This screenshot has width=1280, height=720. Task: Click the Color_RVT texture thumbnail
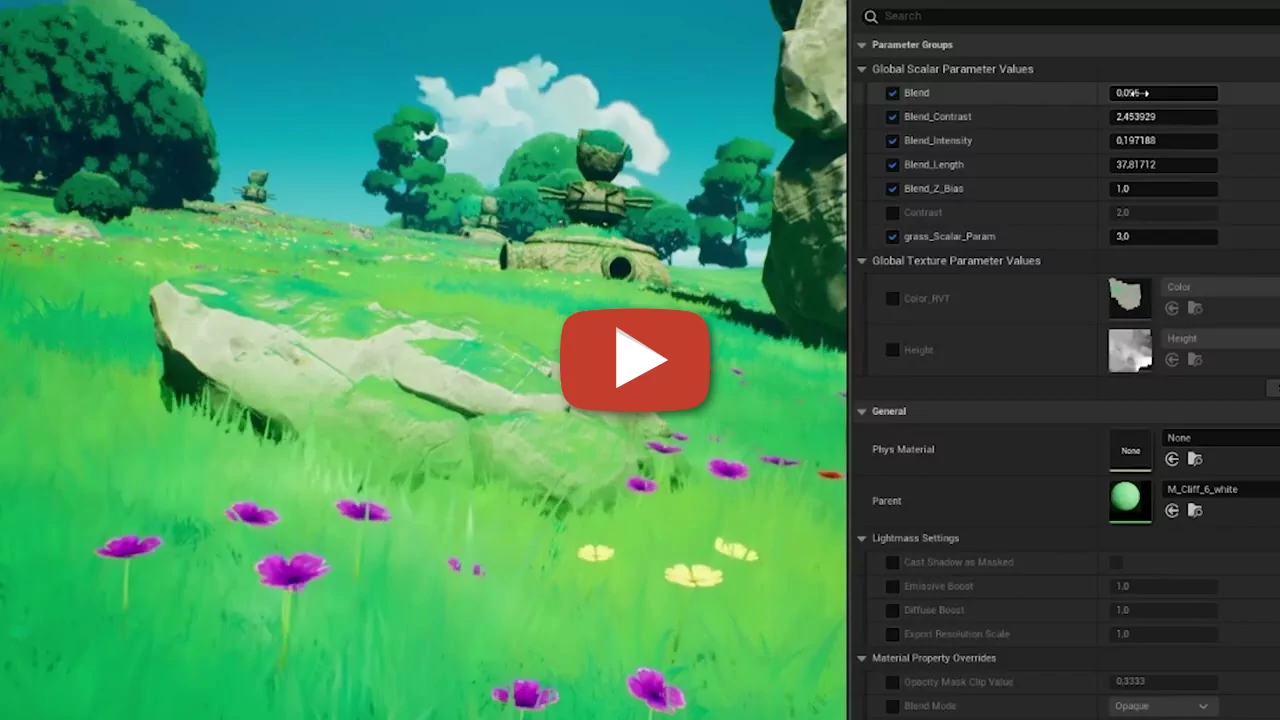click(x=1130, y=298)
